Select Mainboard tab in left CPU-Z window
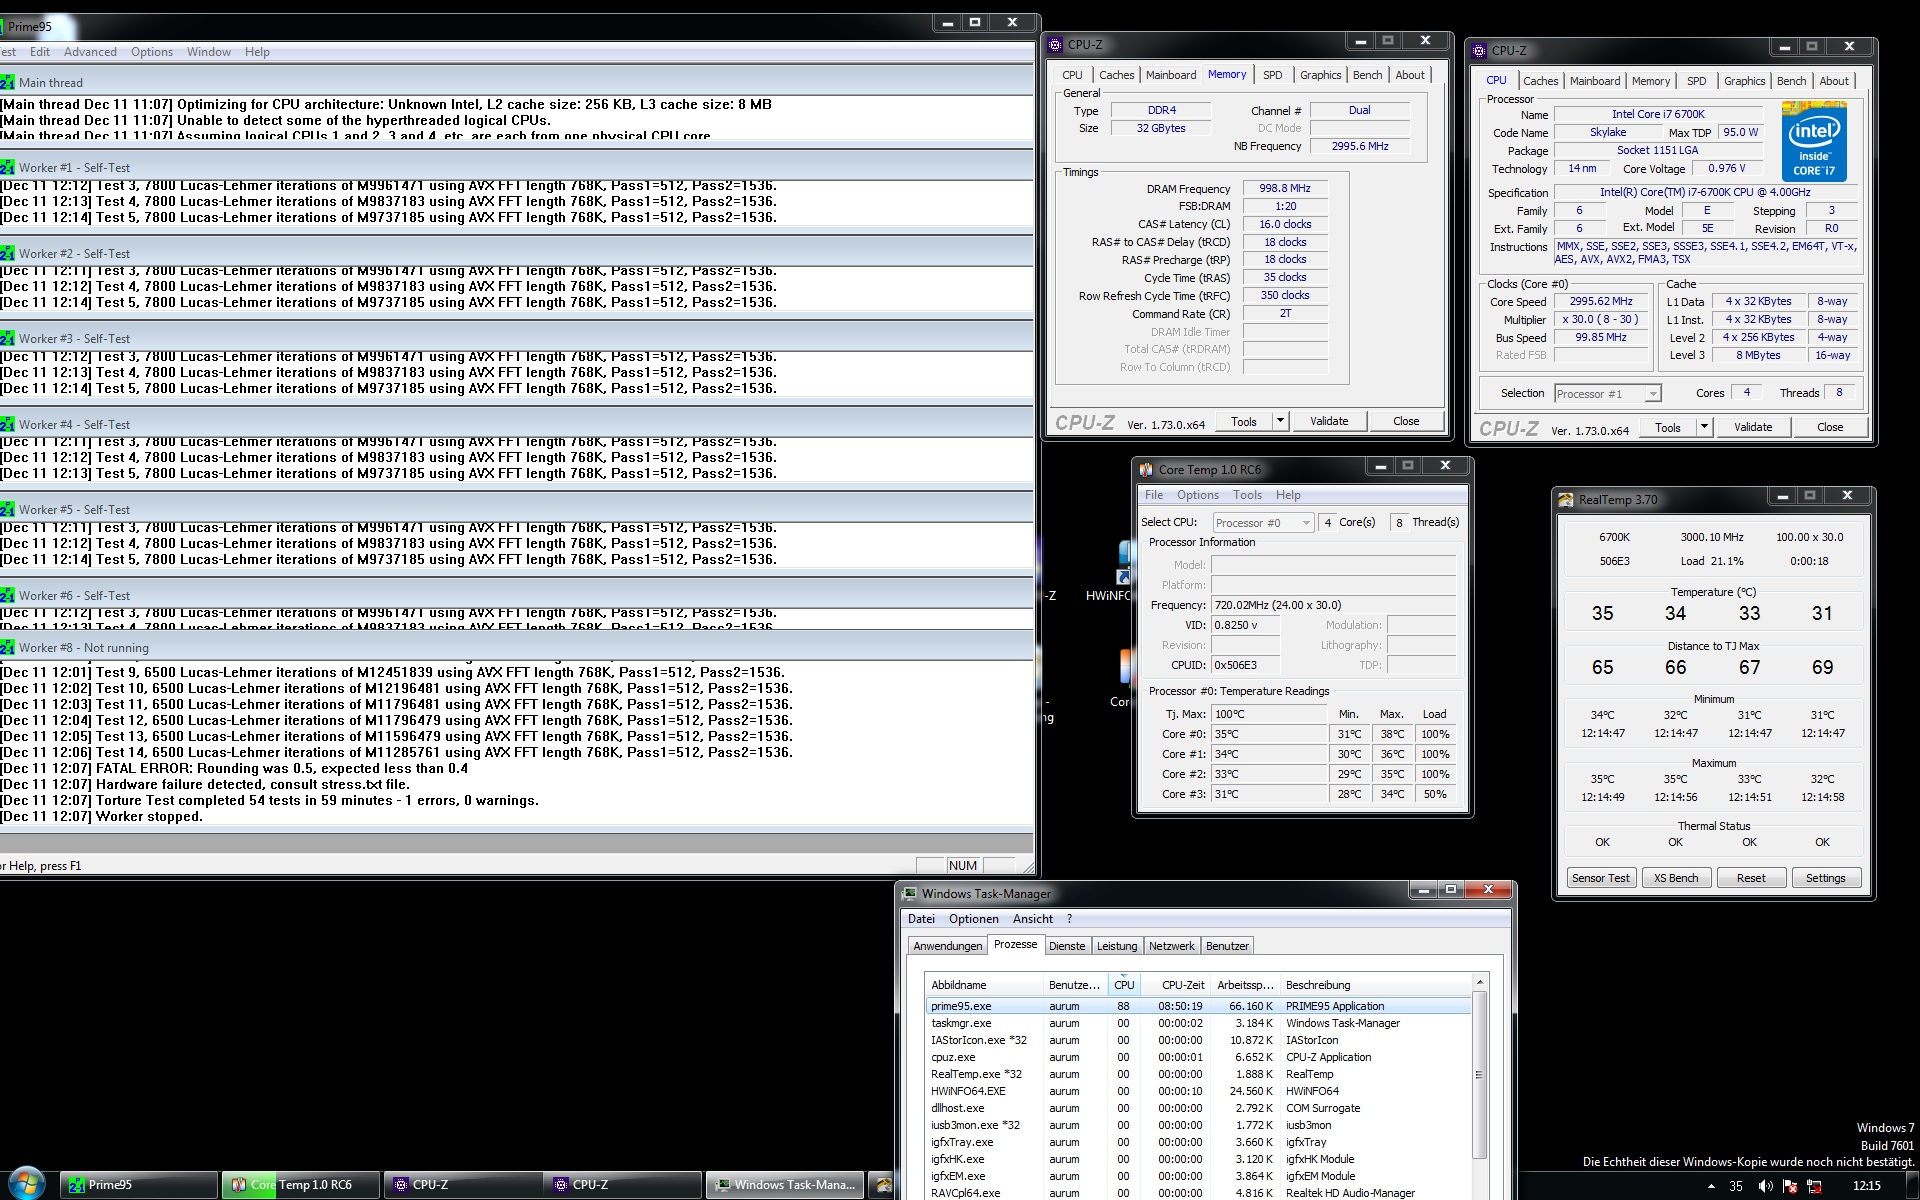Screen dimensions: 1920x1200 [1171, 75]
